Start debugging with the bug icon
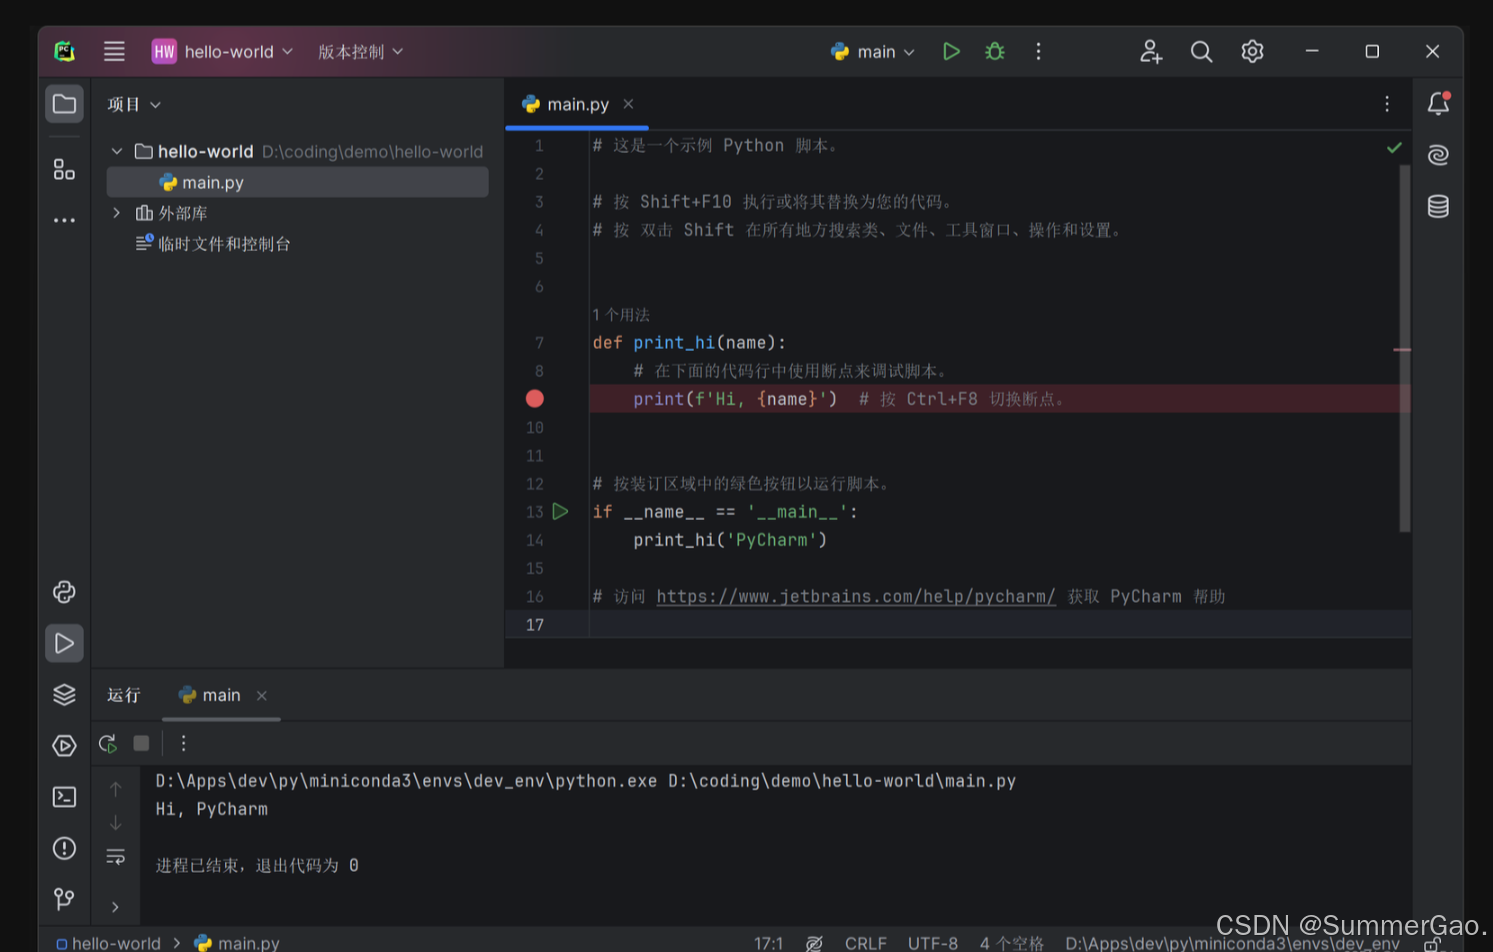The height and width of the screenshot is (952, 1493). point(994,51)
